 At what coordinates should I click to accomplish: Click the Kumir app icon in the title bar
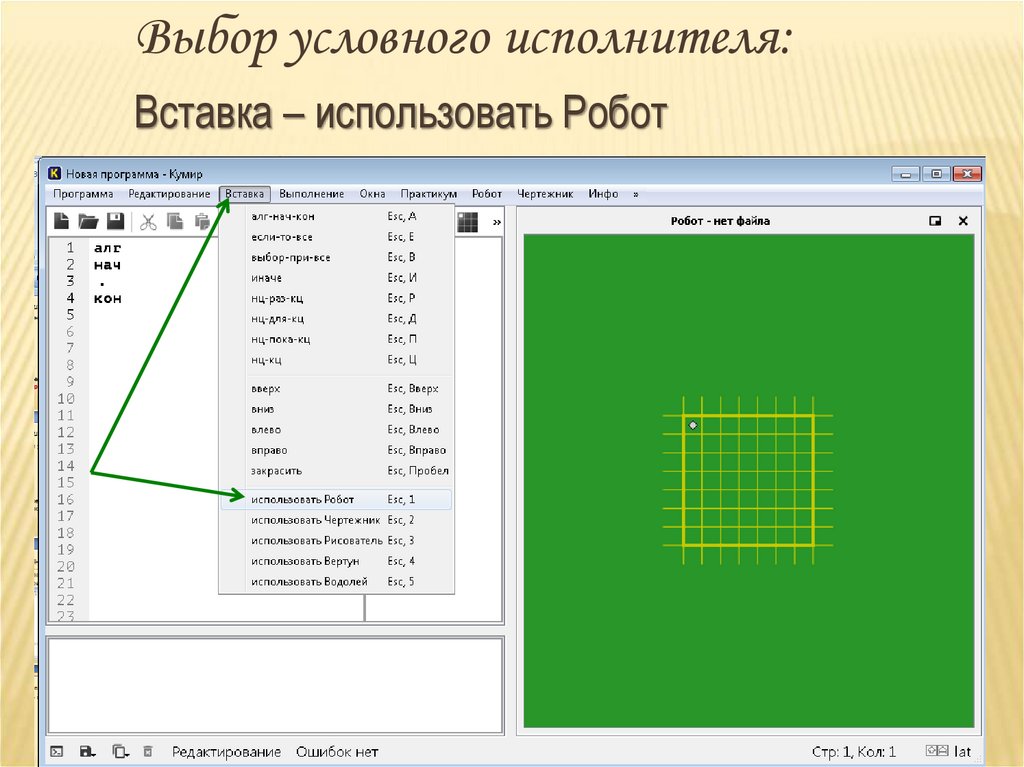(54, 173)
